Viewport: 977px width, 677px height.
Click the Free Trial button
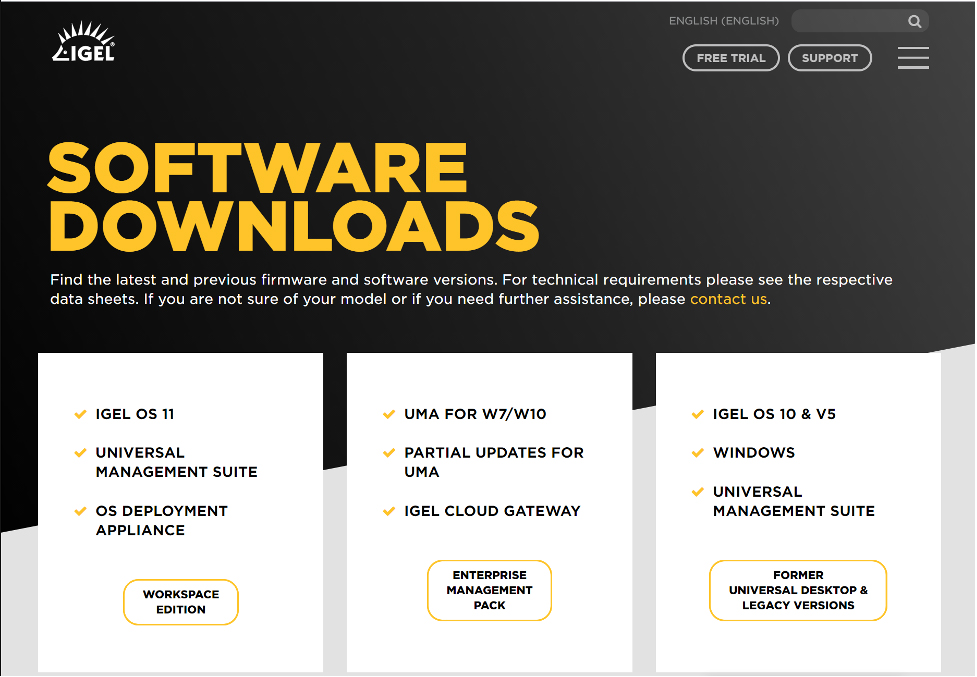click(731, 58)
